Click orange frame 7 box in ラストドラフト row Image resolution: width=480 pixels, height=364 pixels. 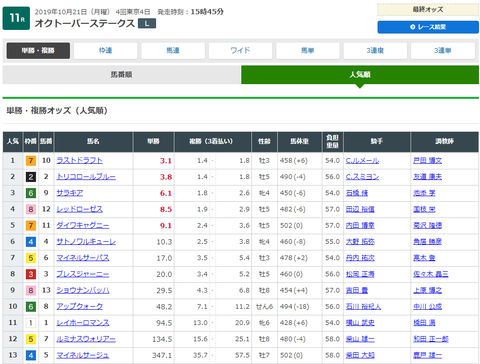31,161
